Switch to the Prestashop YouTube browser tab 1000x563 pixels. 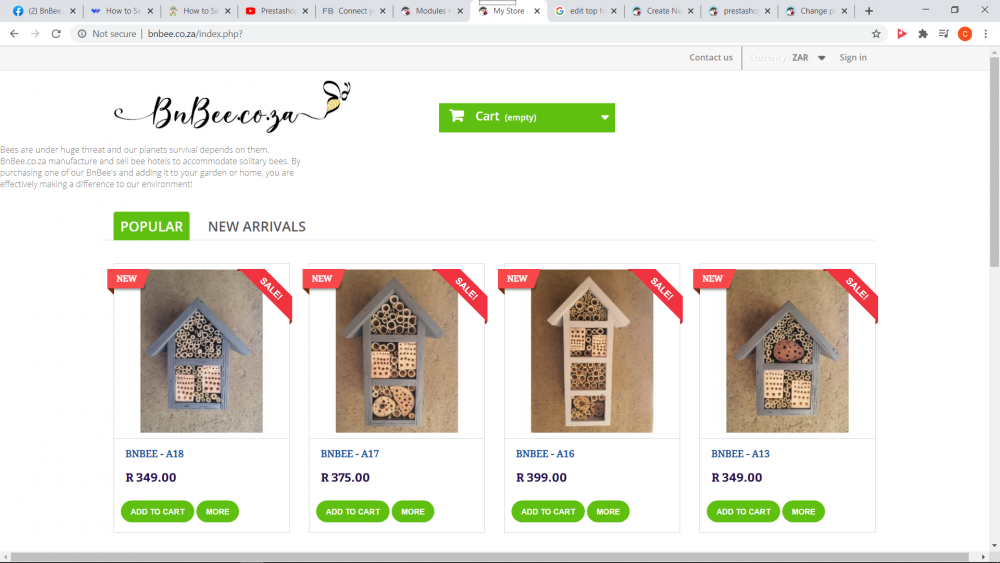coord(277,11)
